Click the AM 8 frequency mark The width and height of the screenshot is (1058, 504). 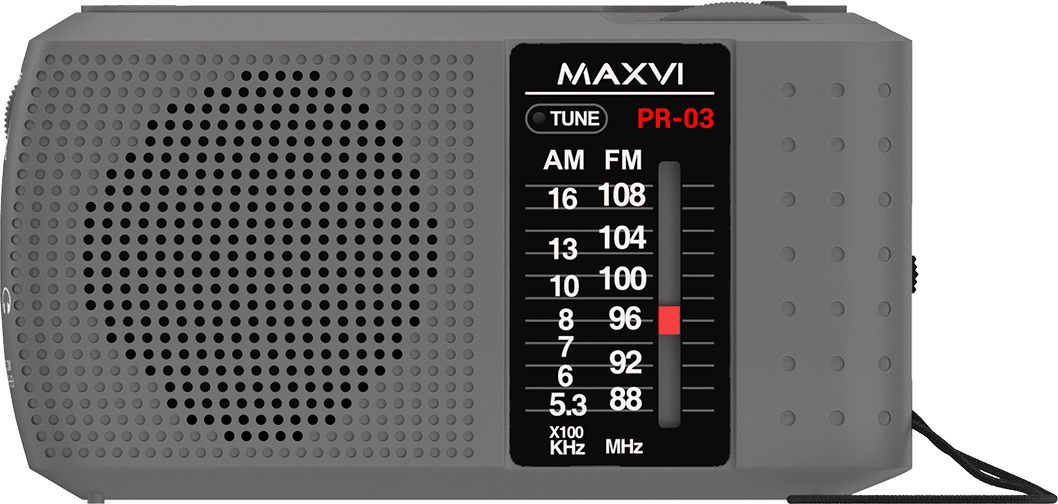click(x=566, y=318)
